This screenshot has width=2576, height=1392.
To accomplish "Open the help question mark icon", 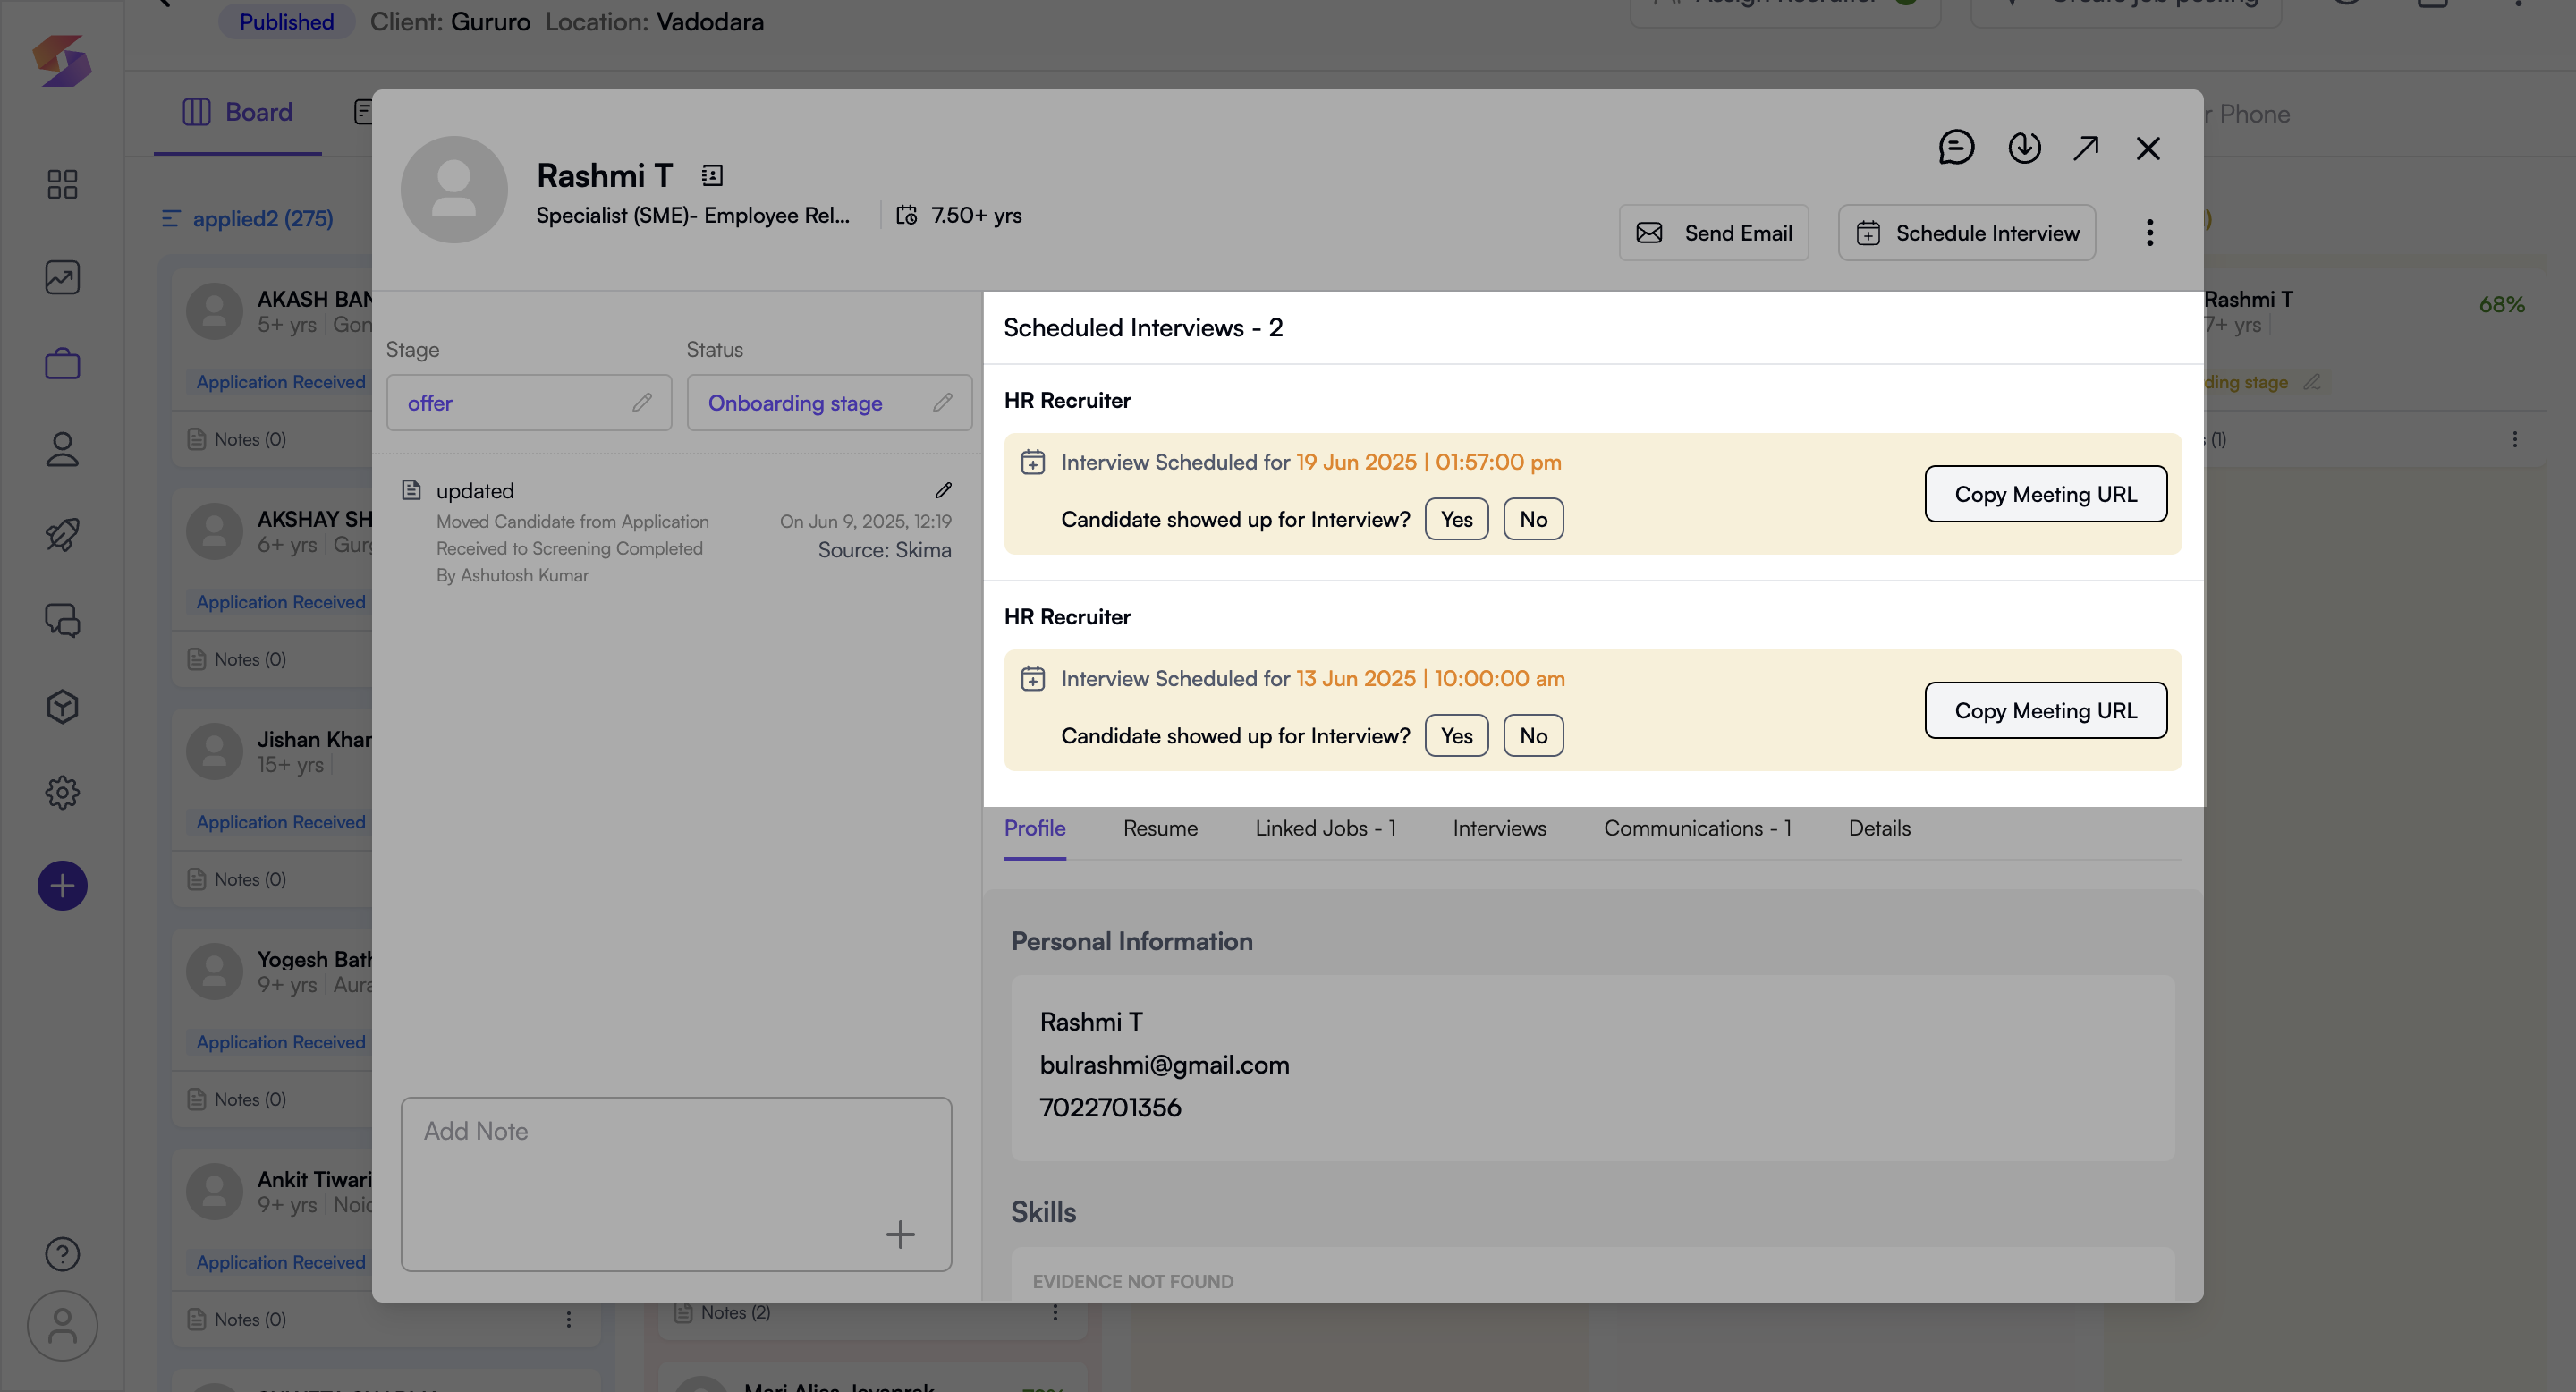I will point(62,1254).
